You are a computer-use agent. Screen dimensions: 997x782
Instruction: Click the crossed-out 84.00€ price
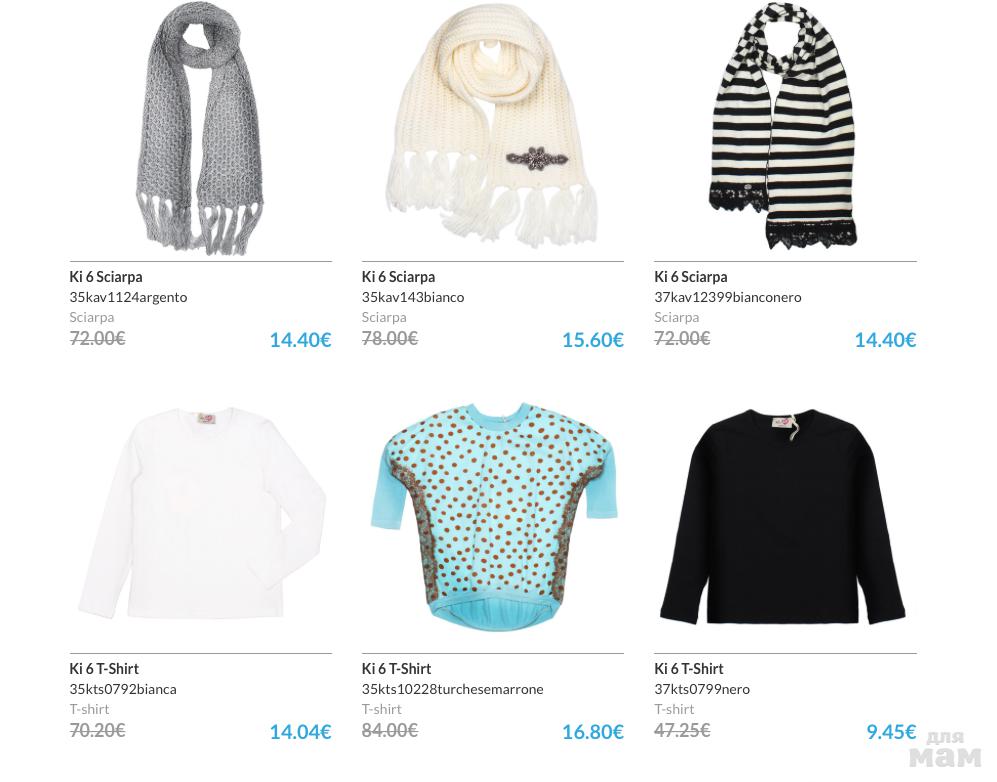pos(390,731)
